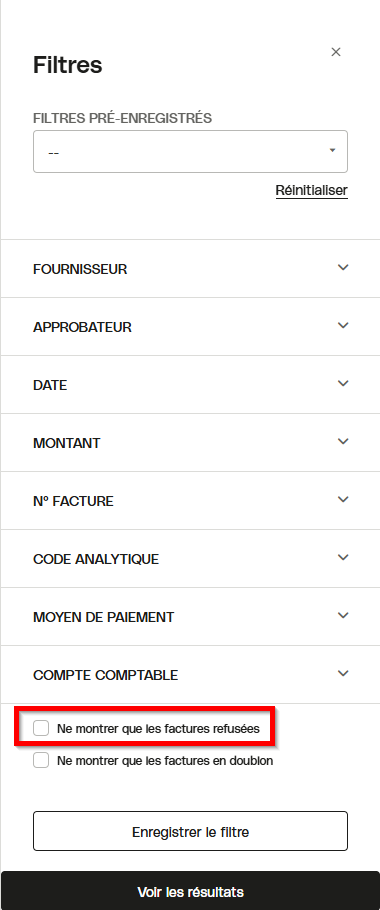This screenshot has width=380, height=910.
Task: Expand the MONTANT section label
Action: pos(67,443)
